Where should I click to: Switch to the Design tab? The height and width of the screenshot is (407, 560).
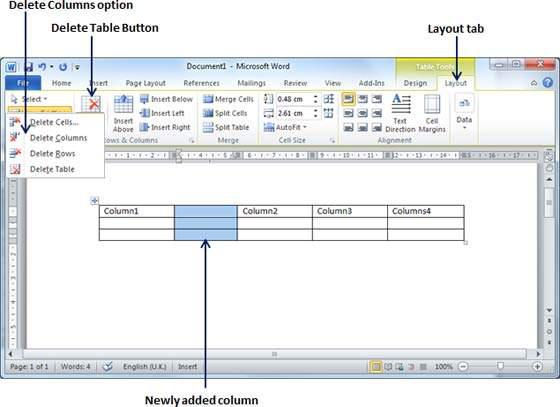[x=415, y=83]
